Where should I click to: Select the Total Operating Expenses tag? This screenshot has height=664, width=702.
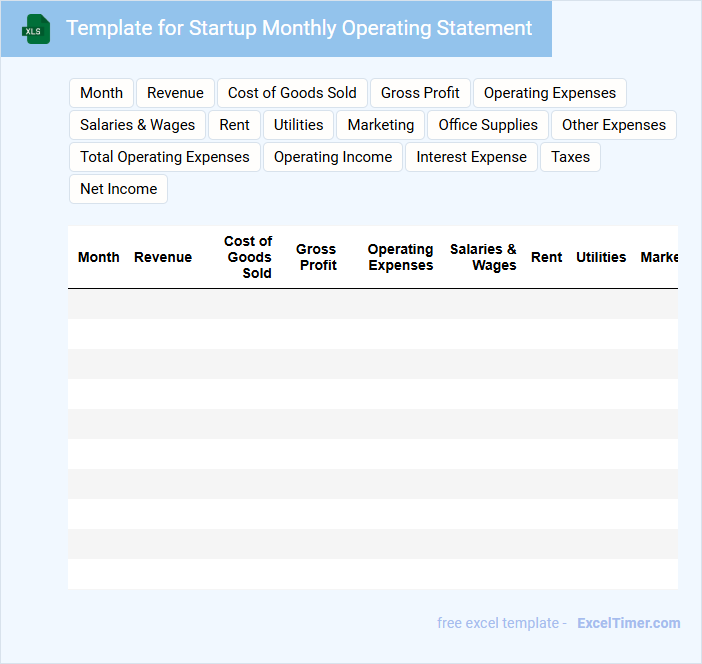[165, 157]
